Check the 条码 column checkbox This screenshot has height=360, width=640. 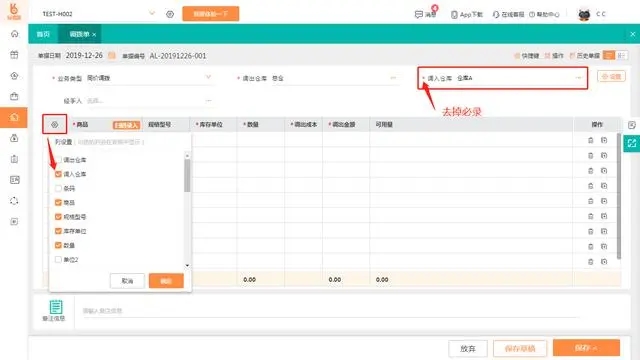coord(58,189)
